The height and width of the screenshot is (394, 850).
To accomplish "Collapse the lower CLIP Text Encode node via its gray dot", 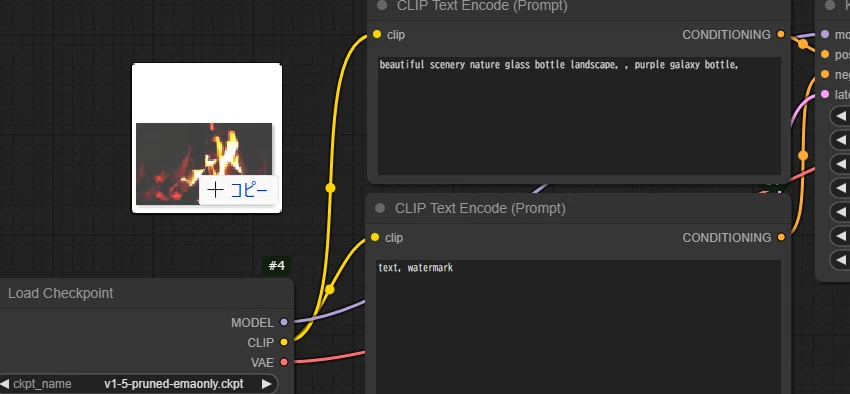I will [x=380, y=208].
